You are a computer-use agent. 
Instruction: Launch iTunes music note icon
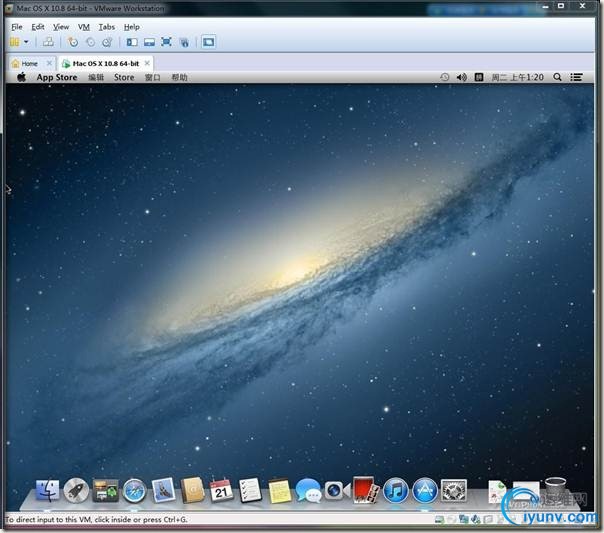point(396,490)
